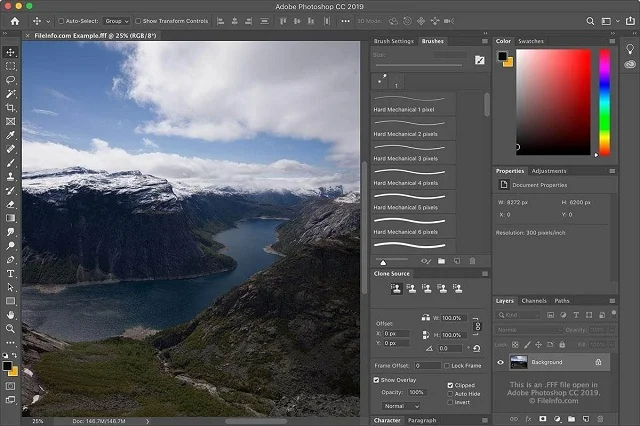Click the Share document icon
The width and height of the screenshot is (640, 426).
tap(630, 21)
